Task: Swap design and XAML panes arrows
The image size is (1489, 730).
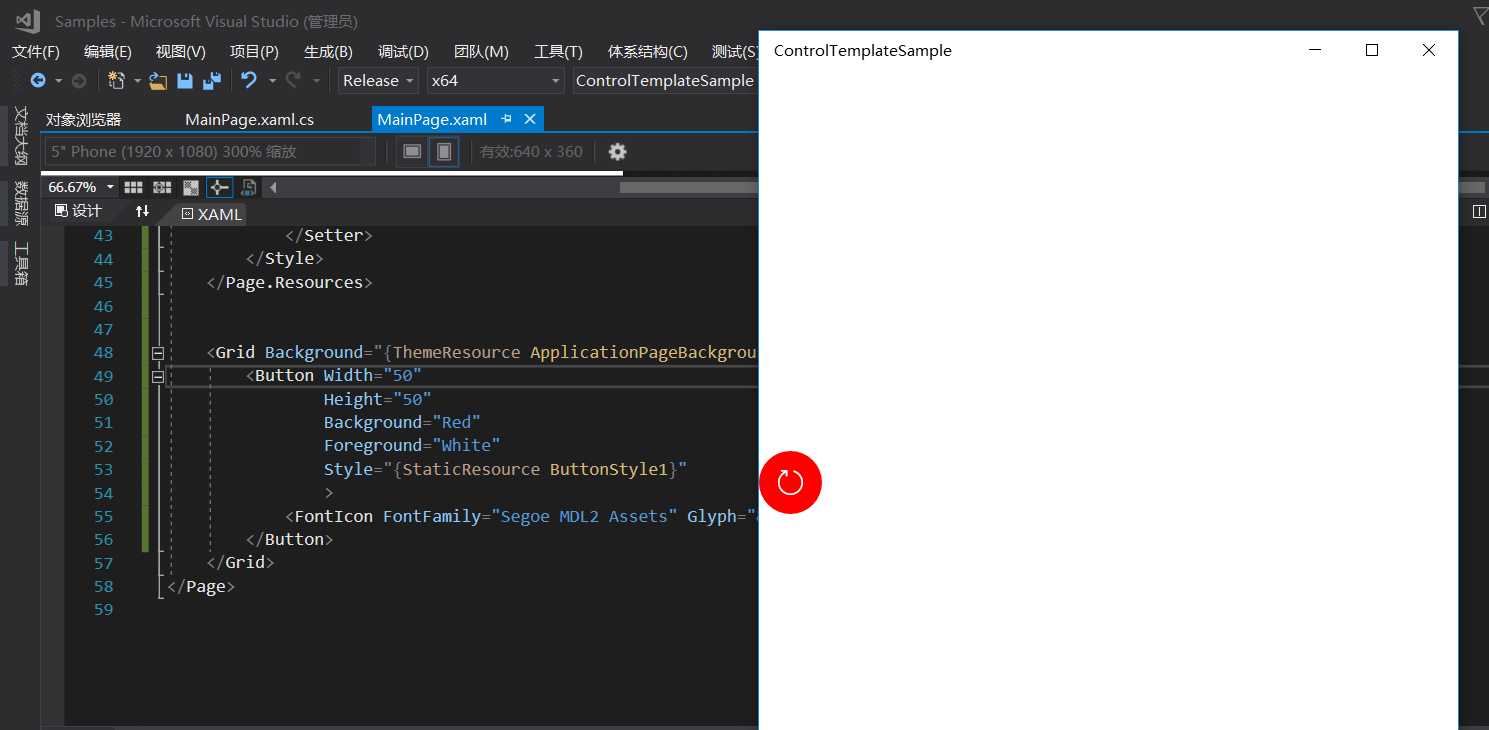Action: pyautogui.click(x=142, y=211)
